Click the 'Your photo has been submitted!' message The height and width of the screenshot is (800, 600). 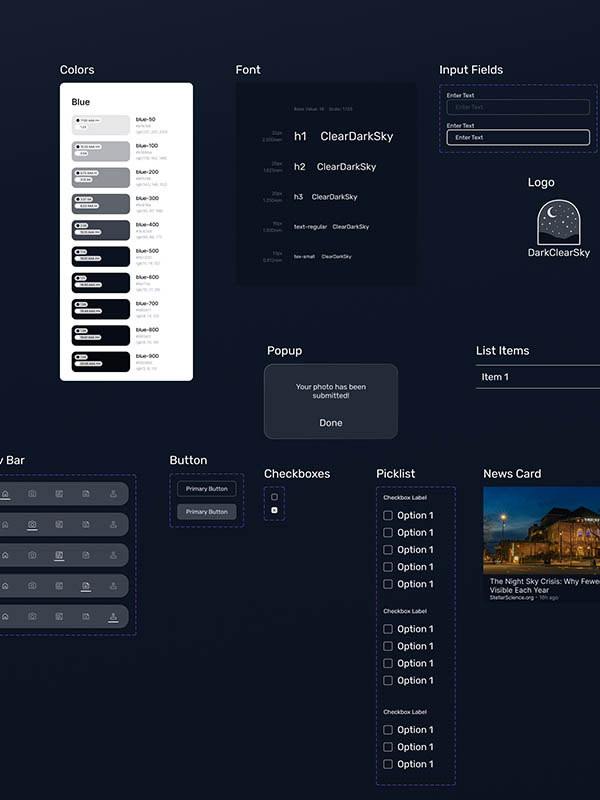(x=331, y=391)
